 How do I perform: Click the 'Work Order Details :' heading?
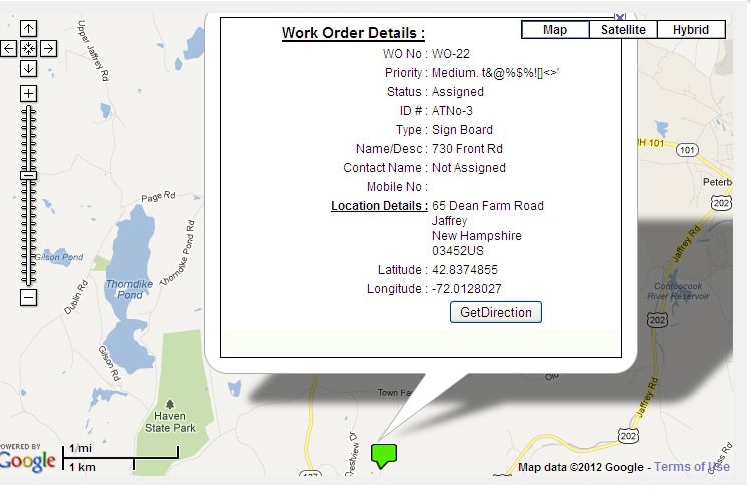point(353,33)
